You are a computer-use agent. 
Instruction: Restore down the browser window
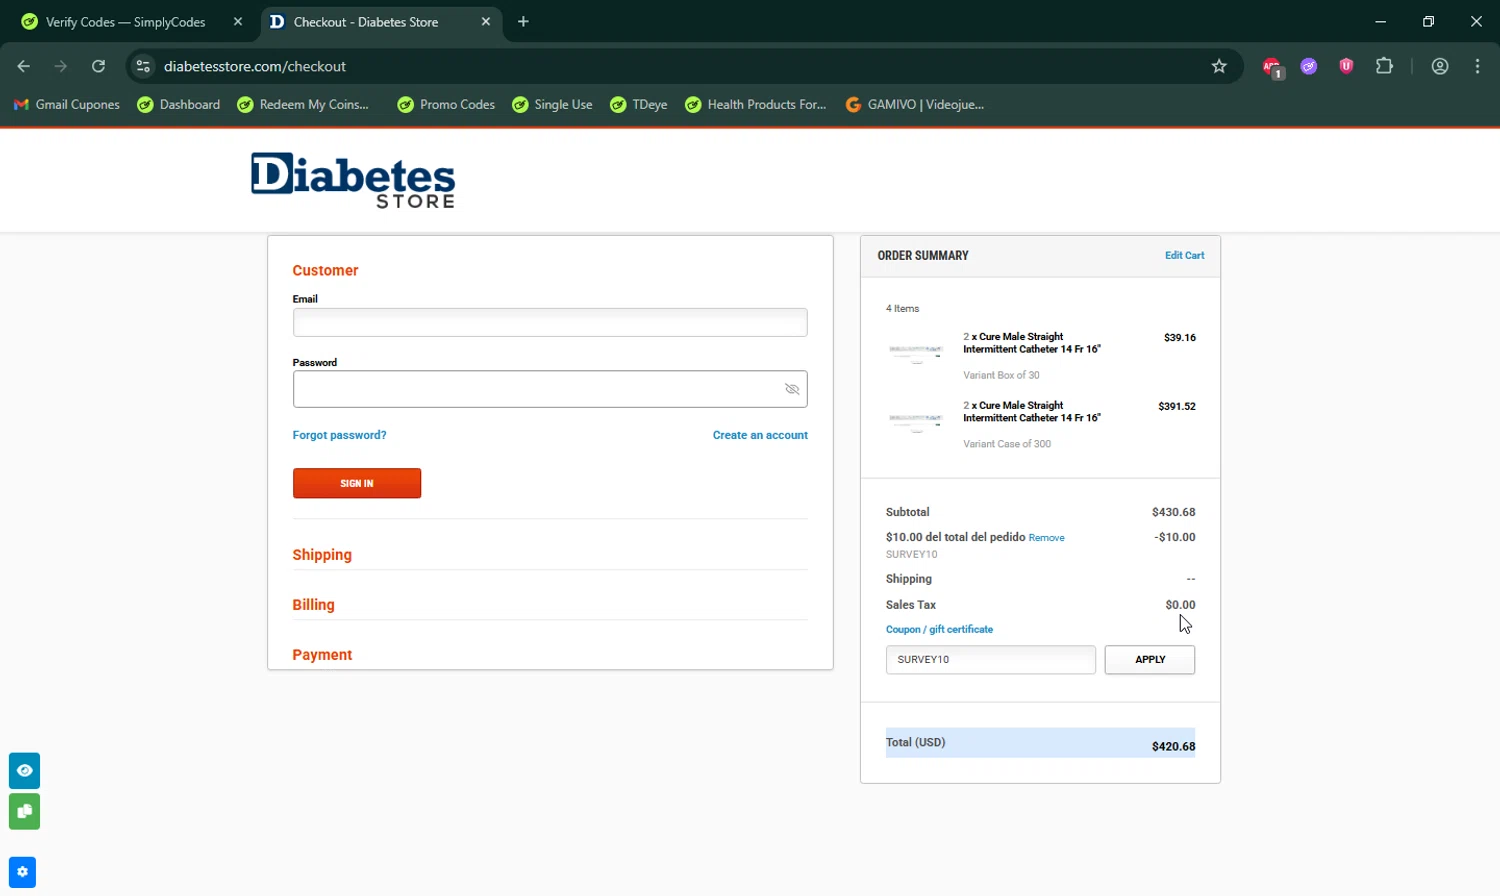[x=1429, y=21]
